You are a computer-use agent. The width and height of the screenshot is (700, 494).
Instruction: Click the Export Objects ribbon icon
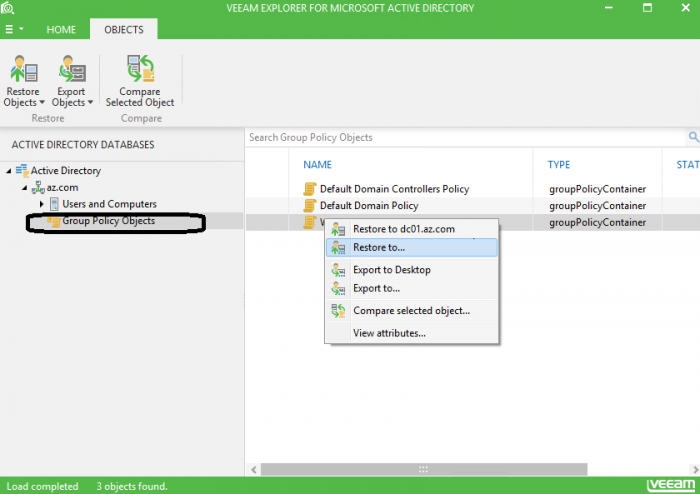point(71,69)
